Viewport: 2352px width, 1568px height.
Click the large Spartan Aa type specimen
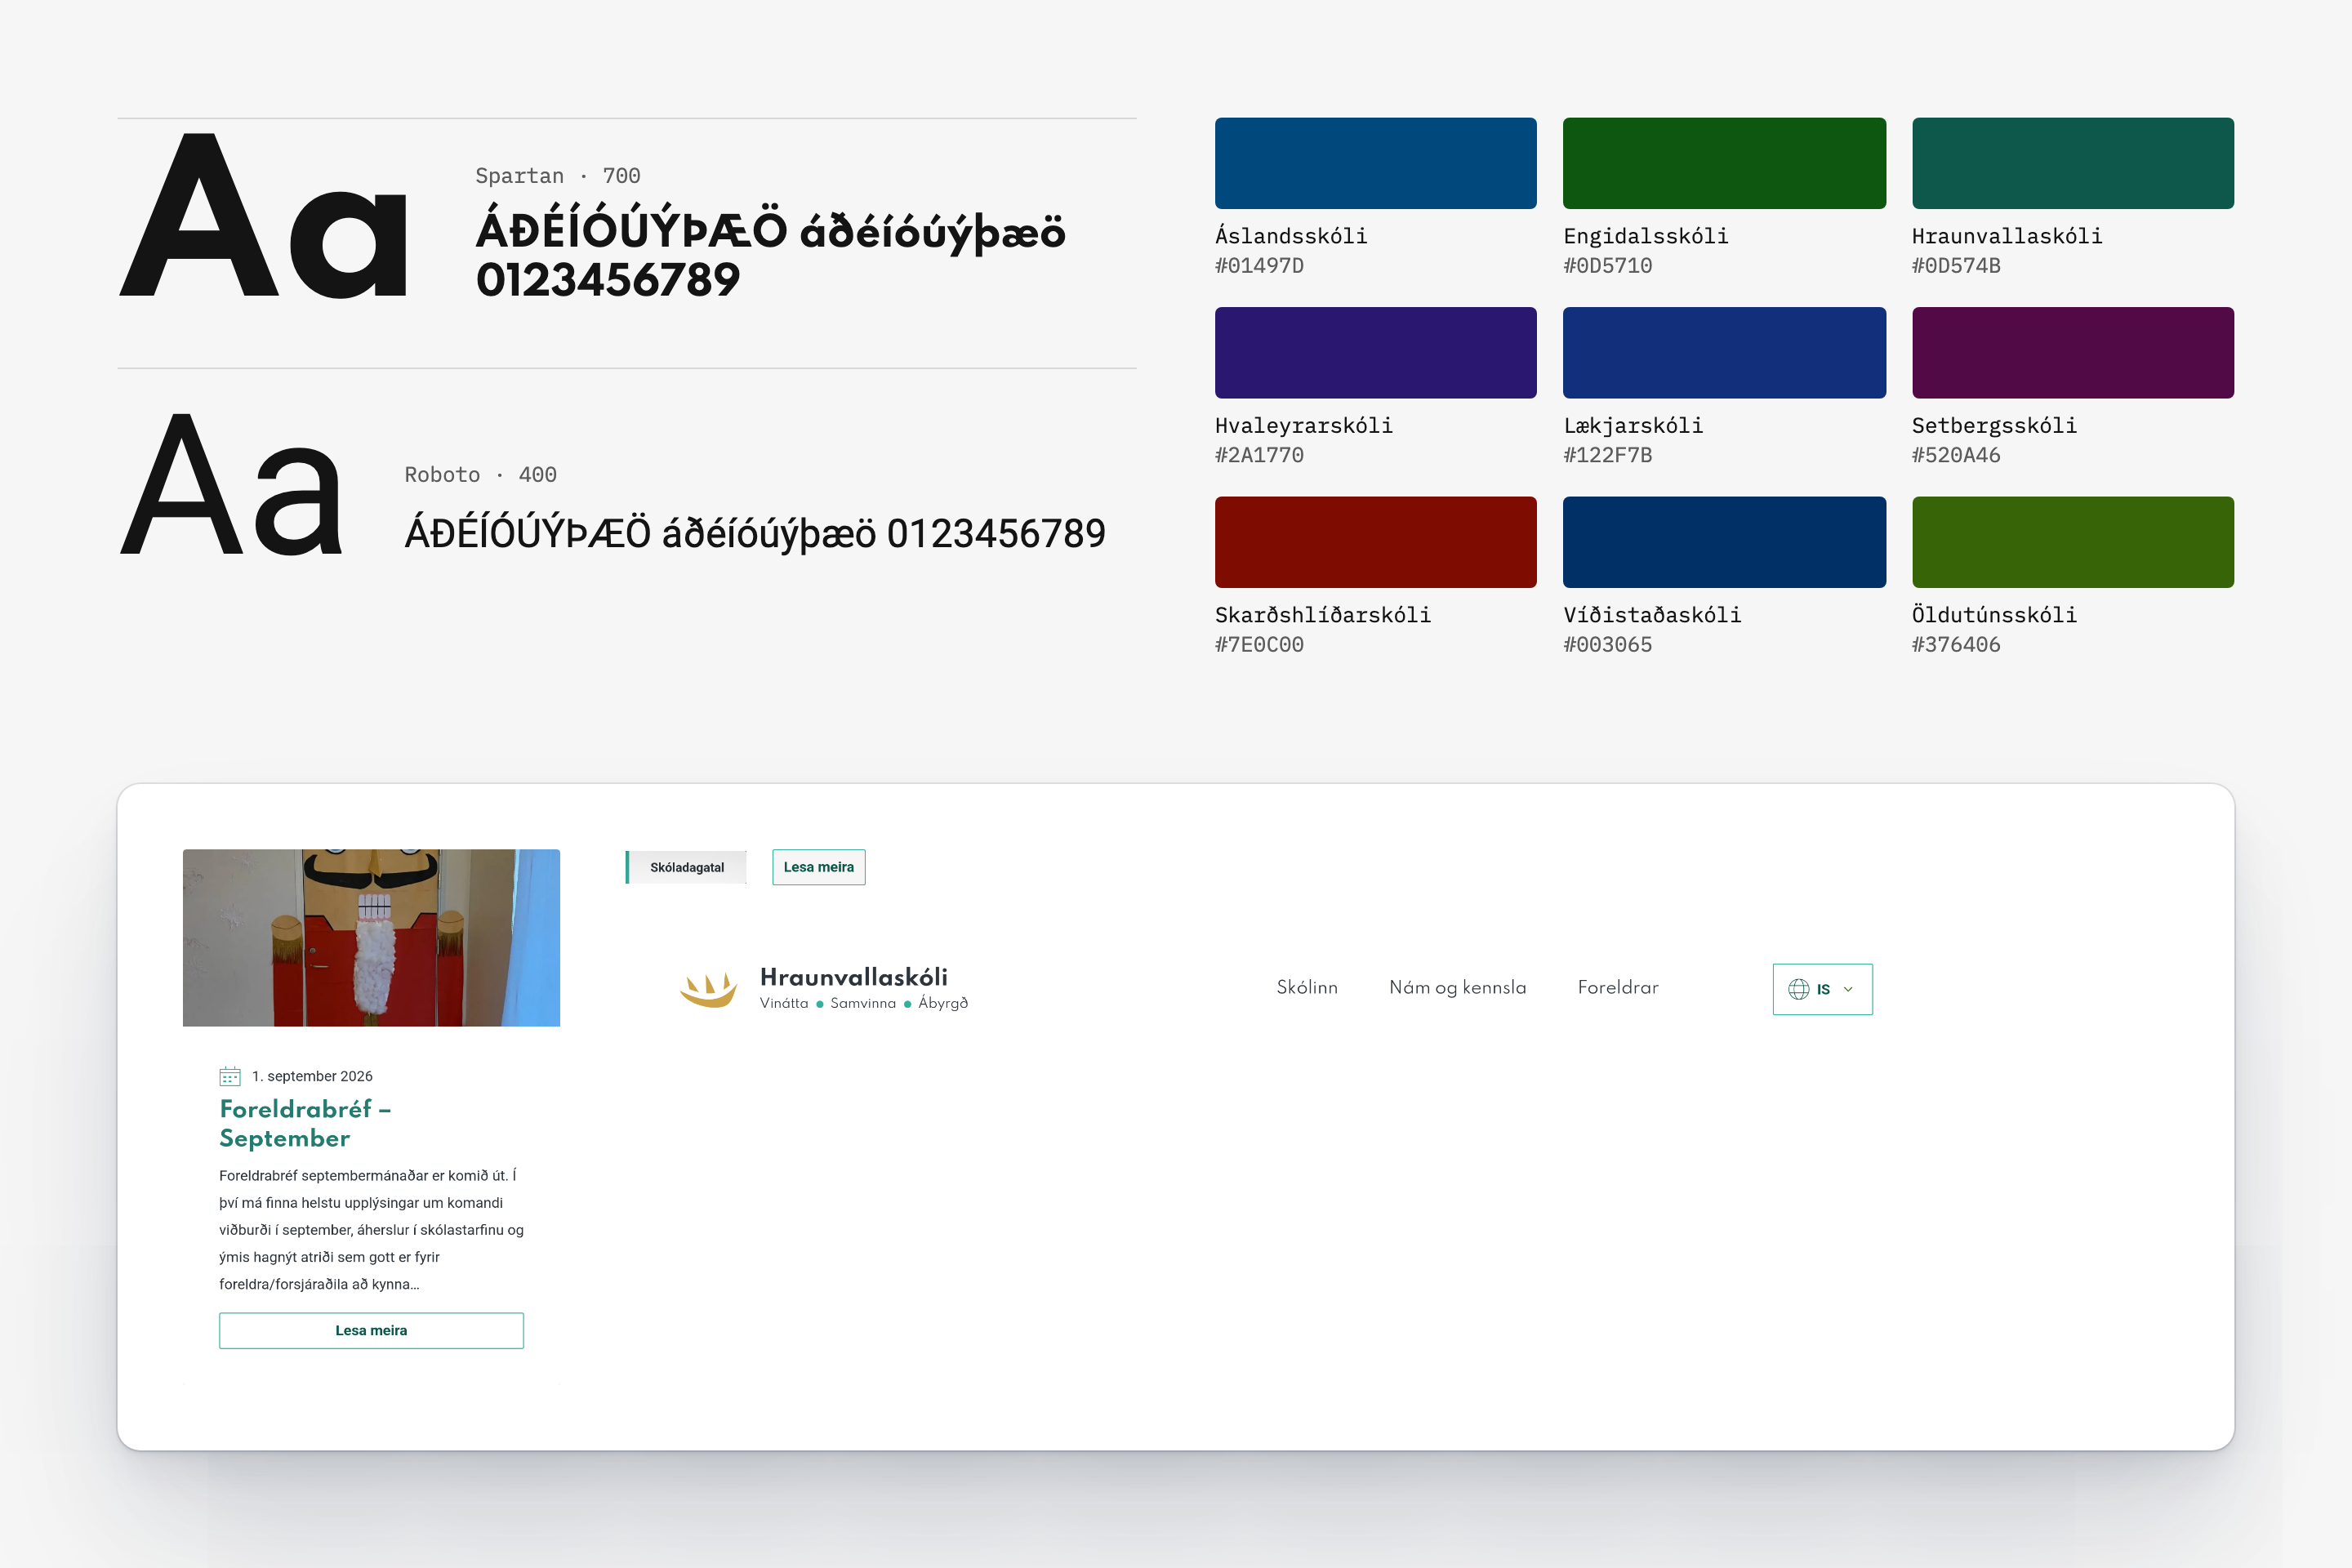click(263, 215)
